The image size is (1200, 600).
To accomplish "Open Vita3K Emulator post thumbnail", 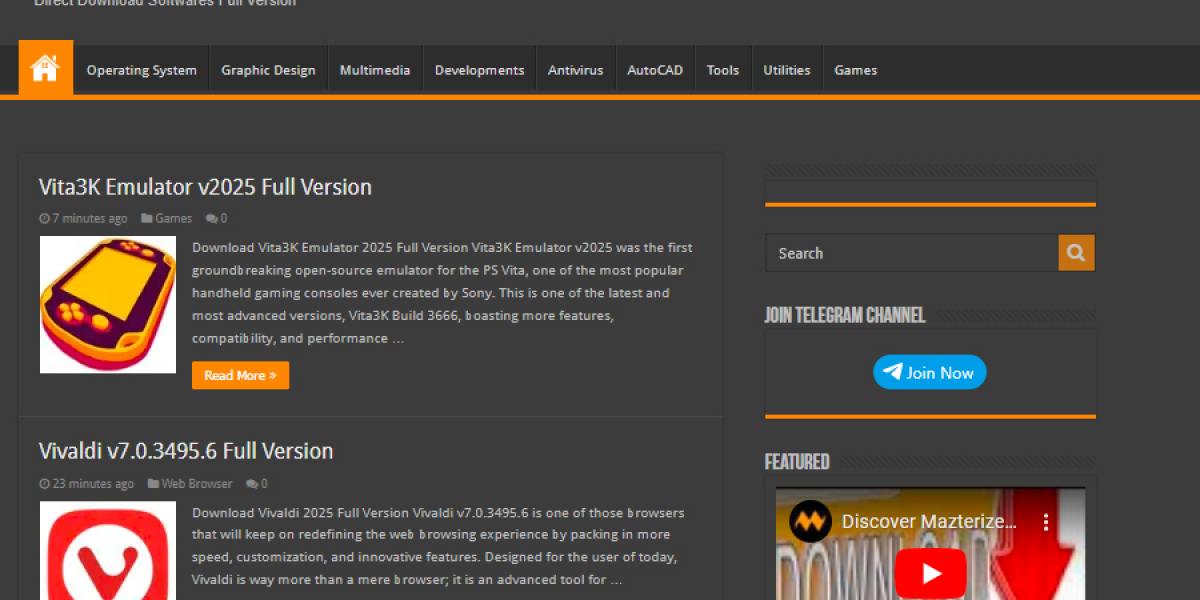I will (x=108, y=305).
